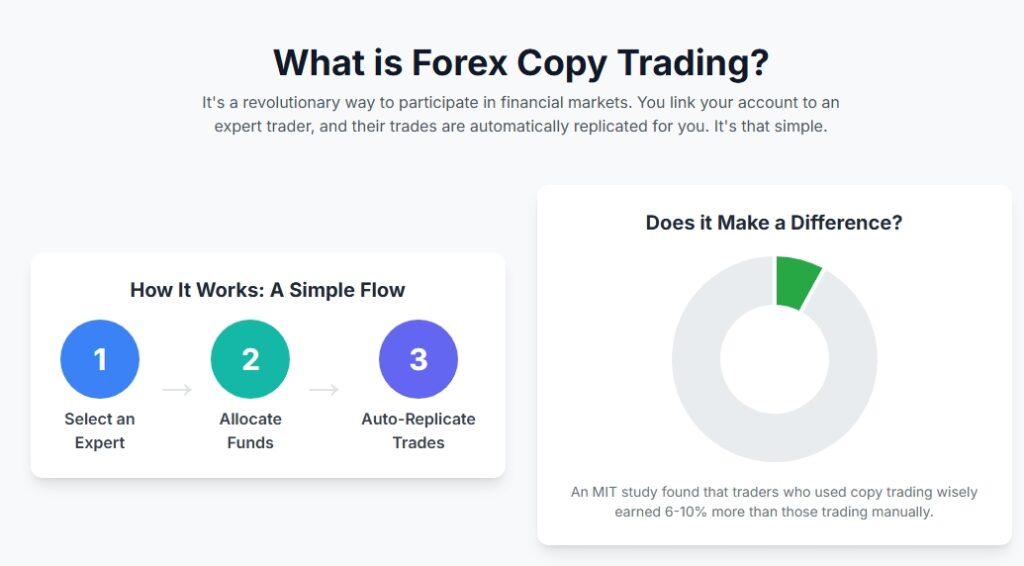Click the arrow between steps 2 and 3
Image resolution: width=1024 pixels, height=566 pixels.
[x=324, y=390]
